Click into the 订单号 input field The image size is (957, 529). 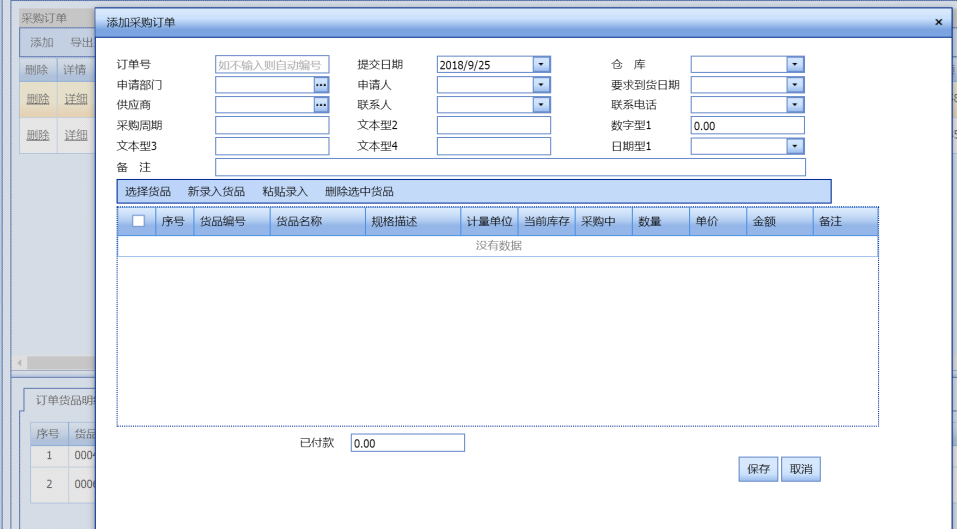pyautogui.click(x=271, y=65)
